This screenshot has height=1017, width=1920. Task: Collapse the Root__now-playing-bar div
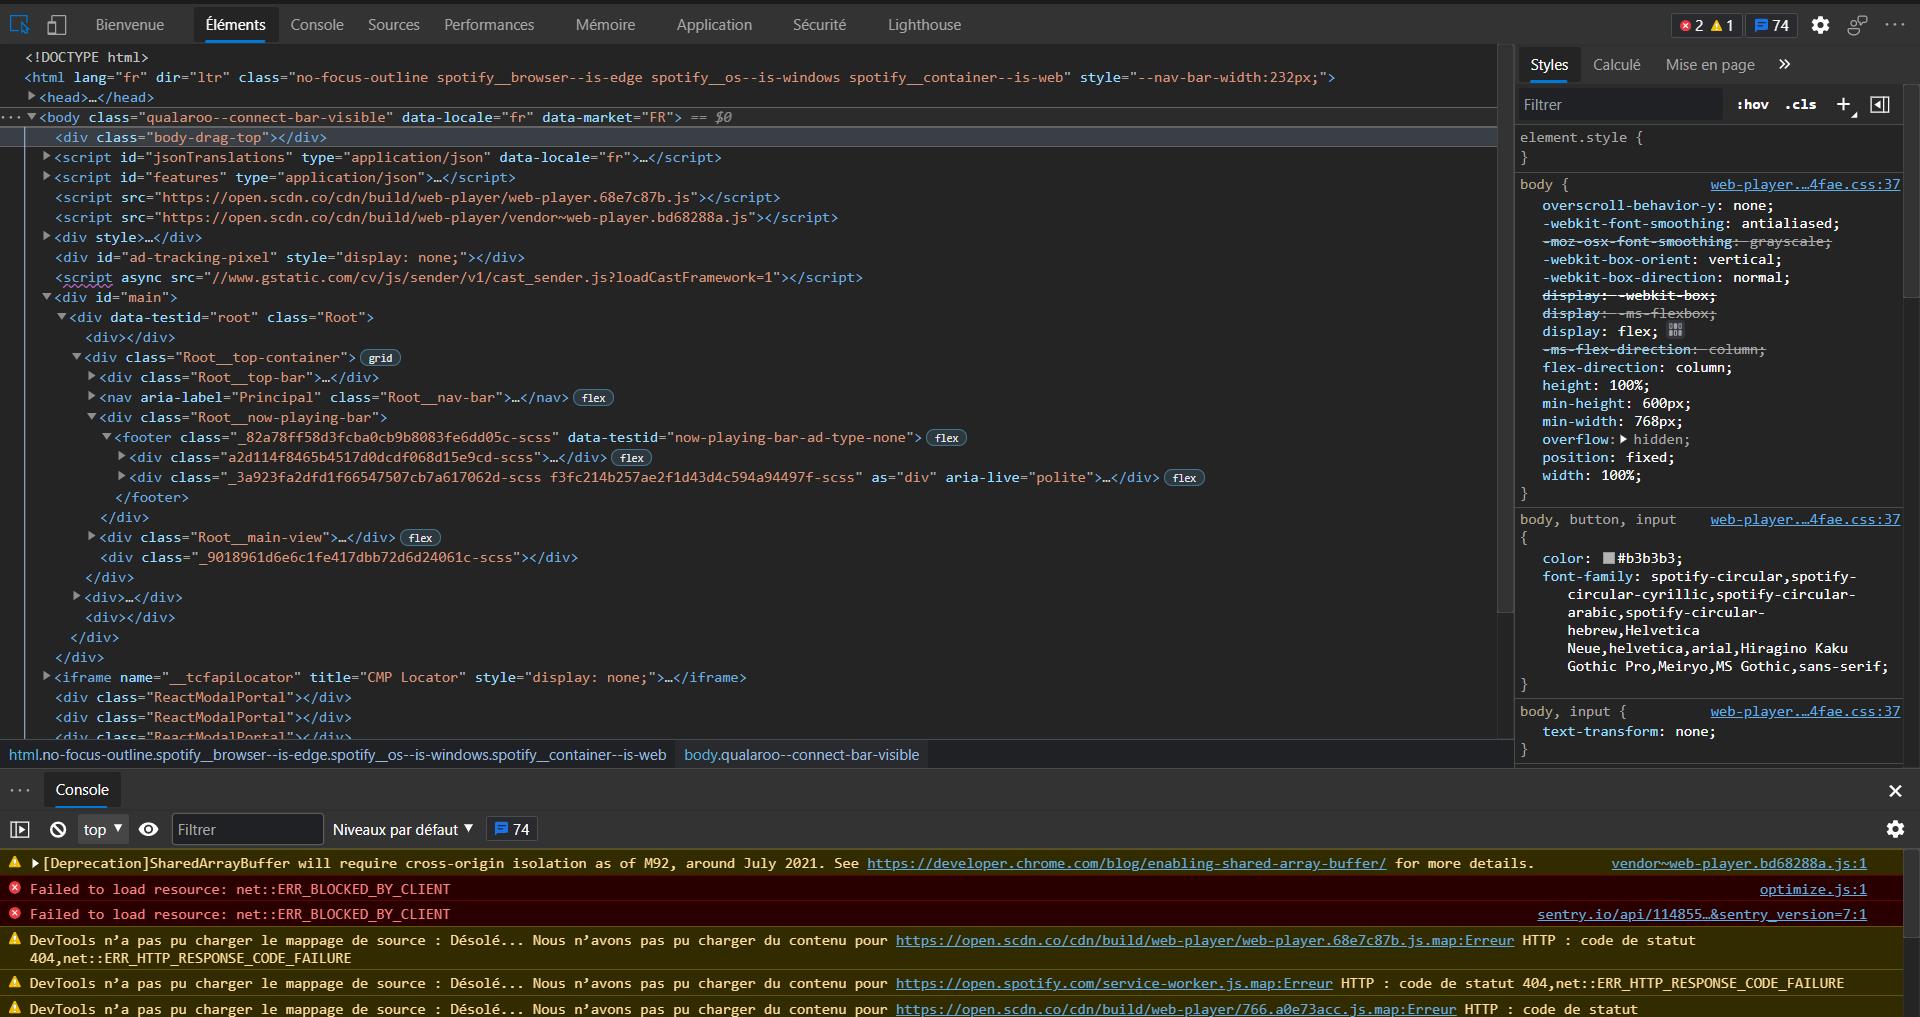tap(92, 416)
